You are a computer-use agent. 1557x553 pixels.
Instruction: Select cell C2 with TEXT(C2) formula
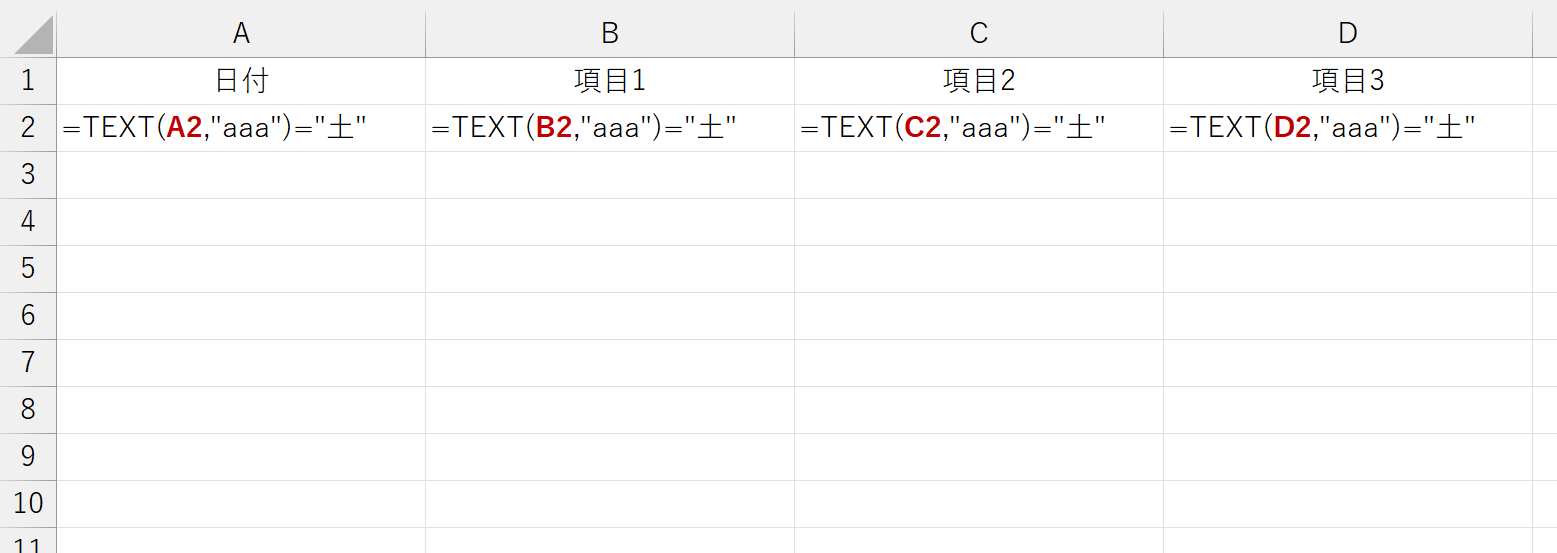(979, 128)
